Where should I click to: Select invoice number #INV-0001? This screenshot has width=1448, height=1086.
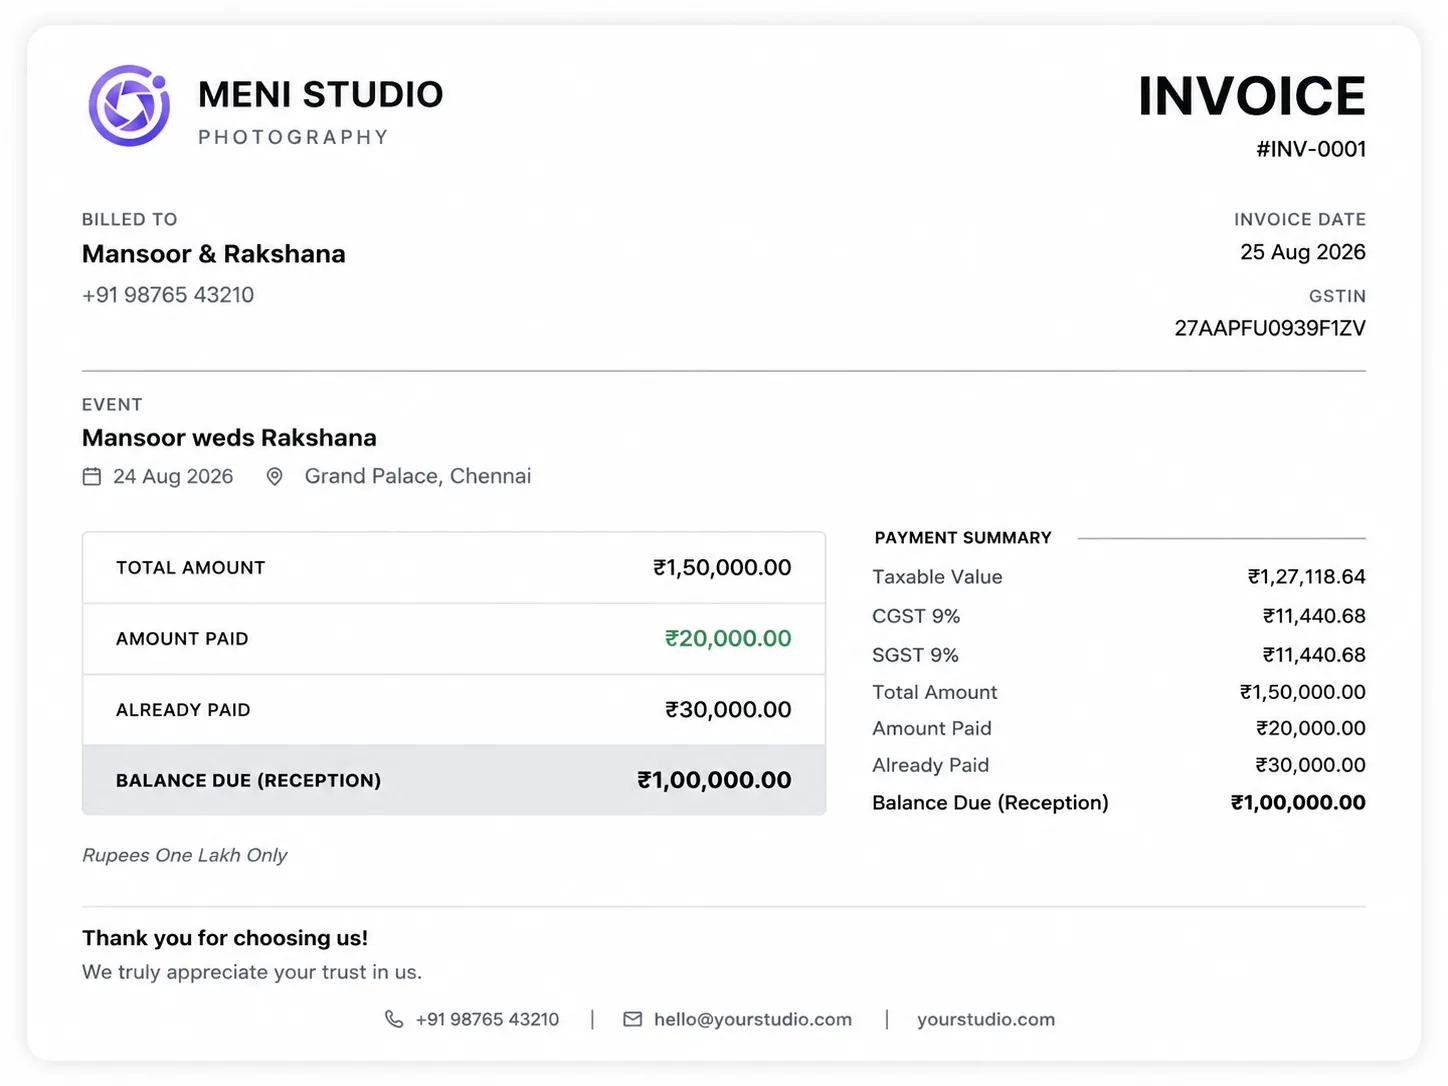(x=1311, y=149)
